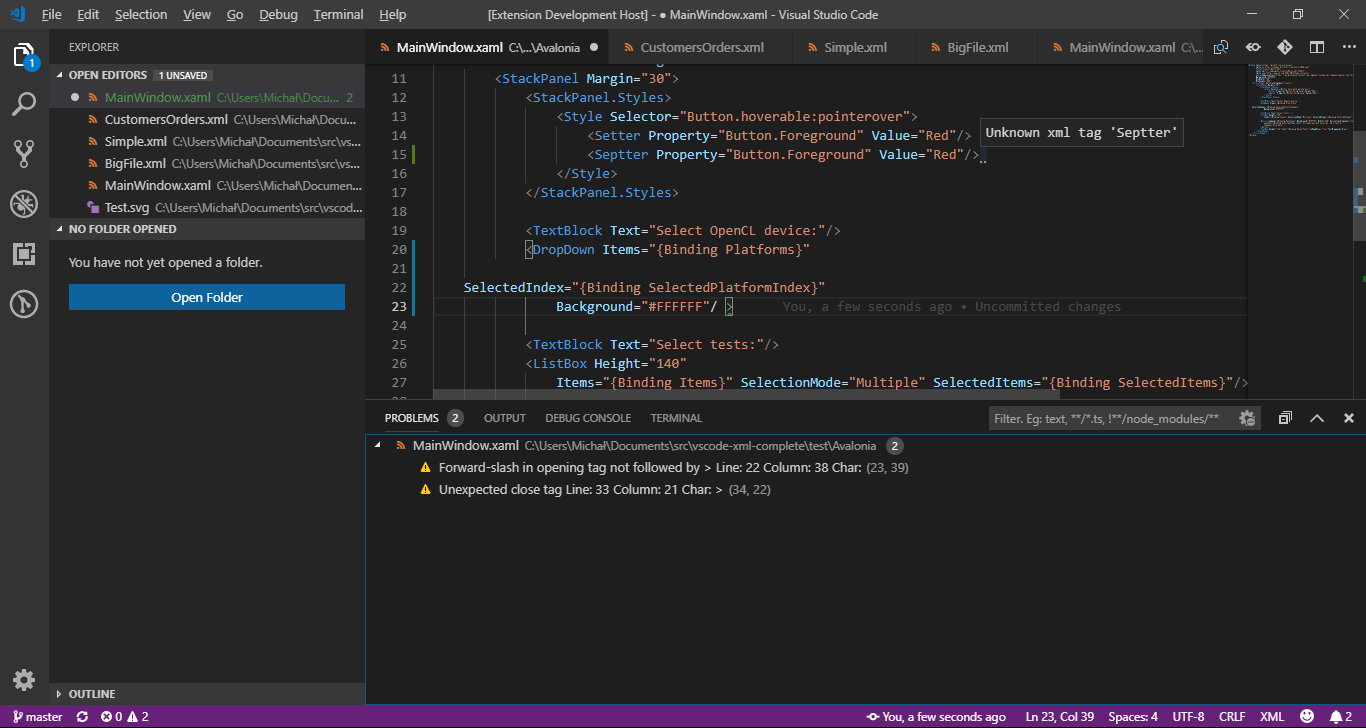The width and height of the screenshot is (1366, 728).
Task: Click the Problems filter input field
Action: click(1108, 419)
